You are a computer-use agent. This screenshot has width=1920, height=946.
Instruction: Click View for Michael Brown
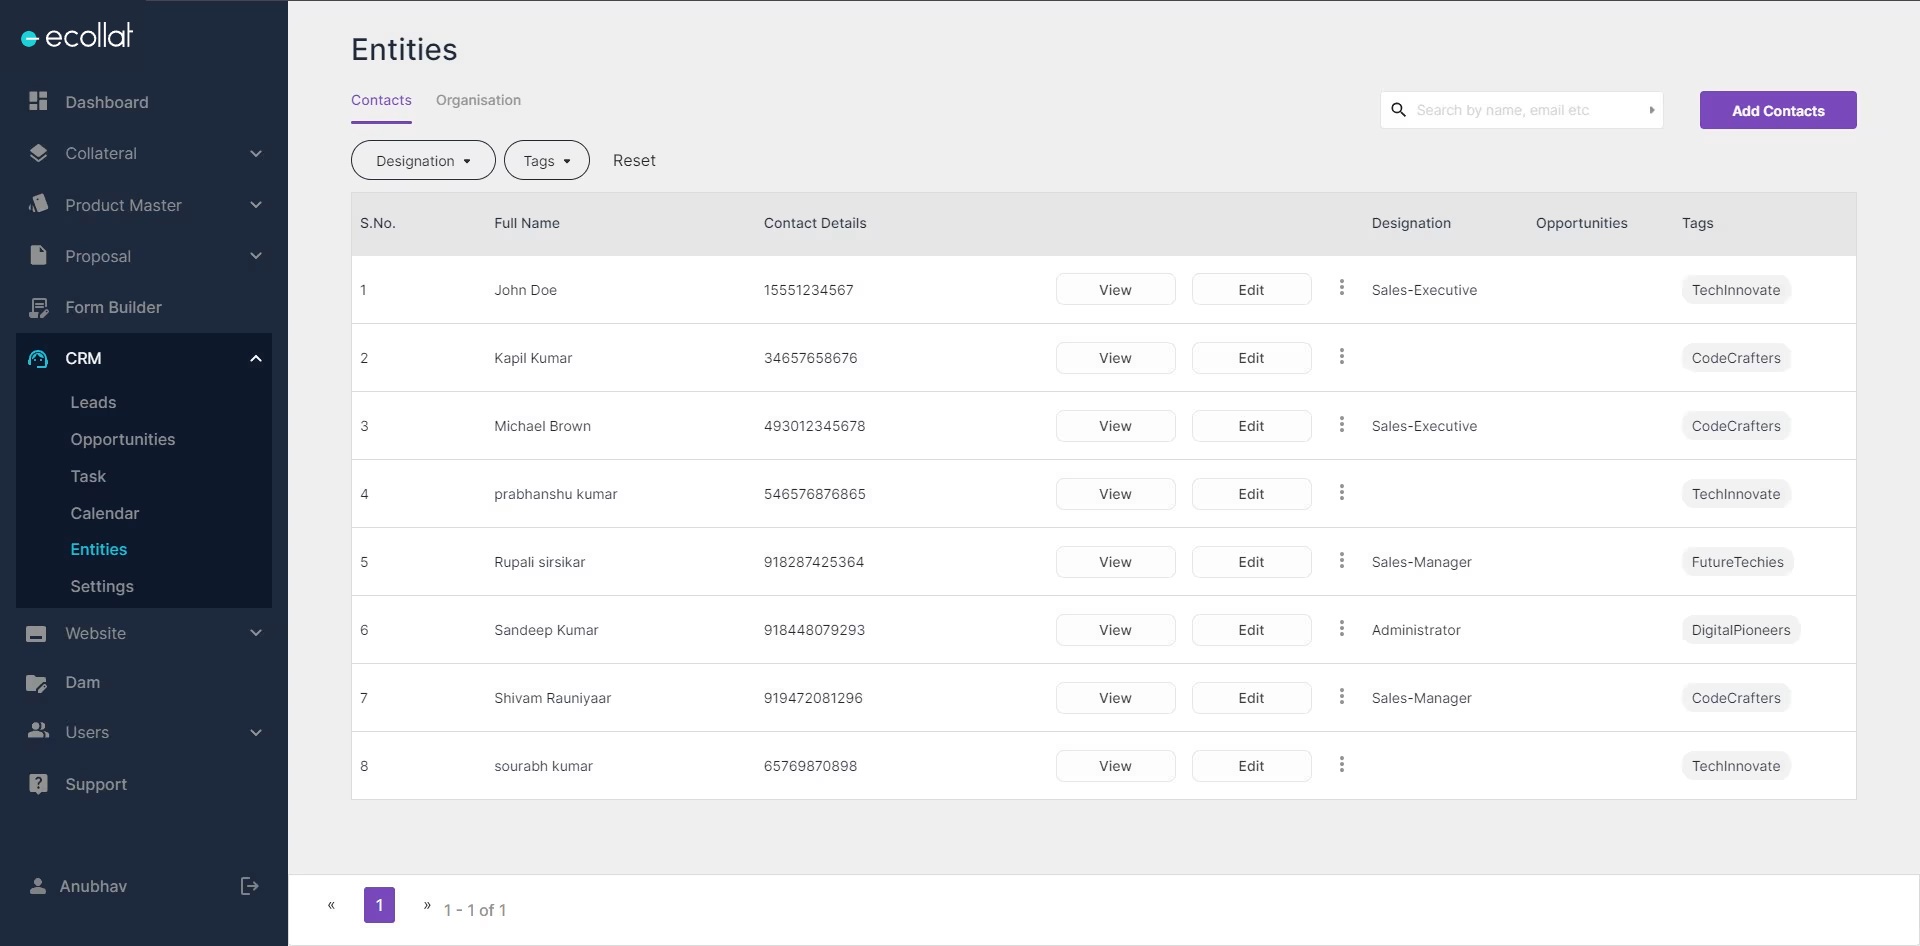coord(1115,426)
